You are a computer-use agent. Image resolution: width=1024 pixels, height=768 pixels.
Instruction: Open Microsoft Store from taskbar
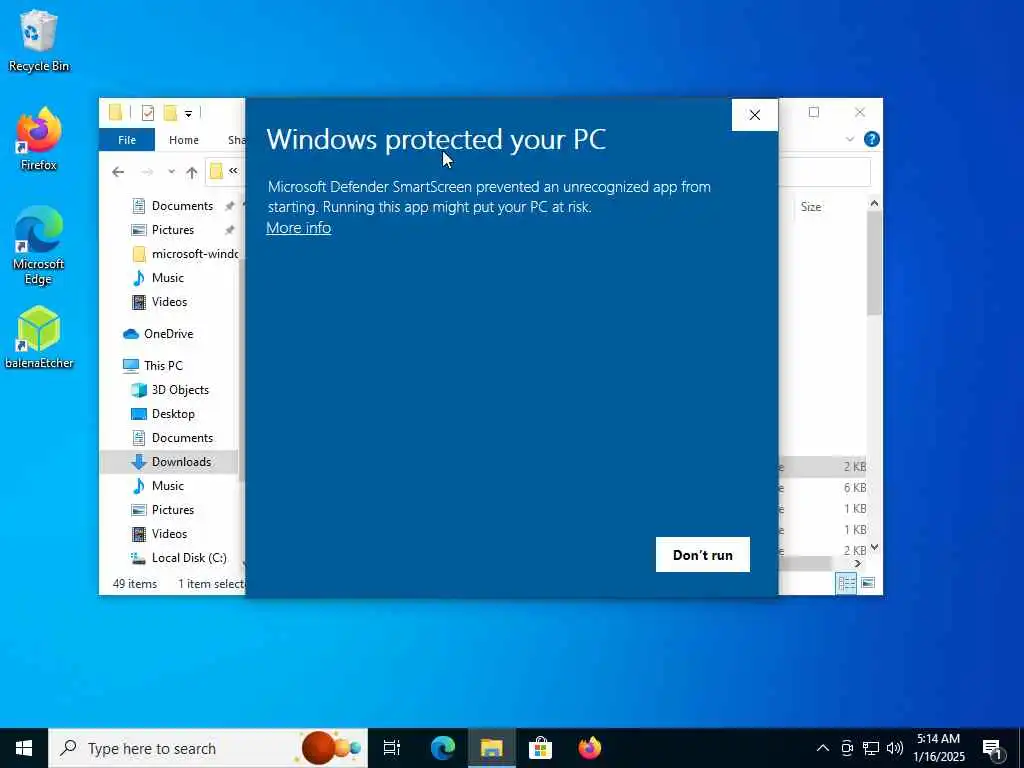coord(540,748)
